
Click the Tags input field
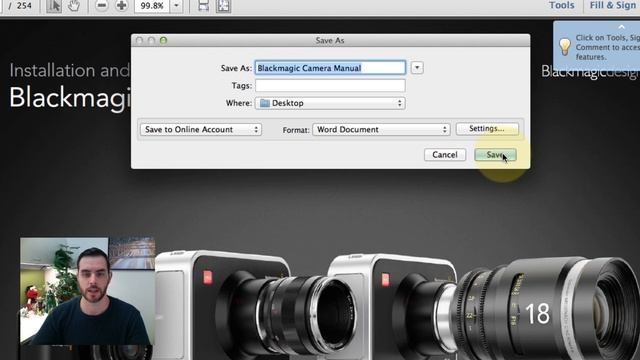point(330,86)
